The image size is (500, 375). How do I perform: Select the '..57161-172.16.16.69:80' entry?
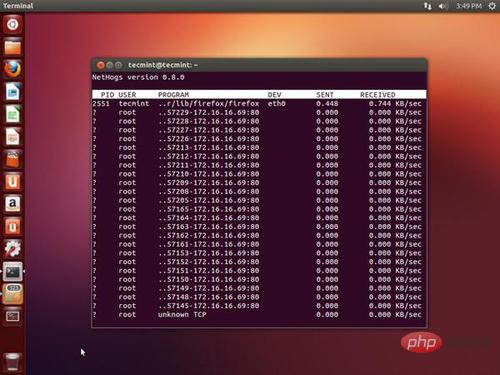click(209, 244)
